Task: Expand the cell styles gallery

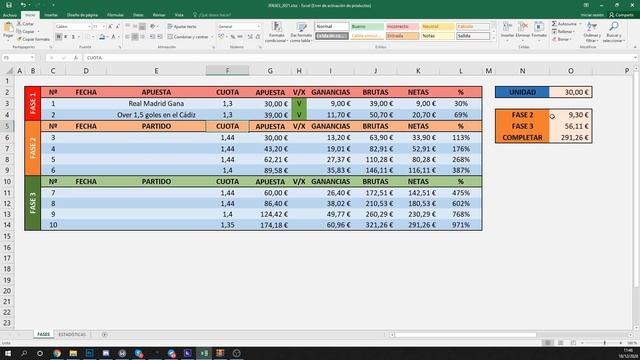Action: pos(493,38)
